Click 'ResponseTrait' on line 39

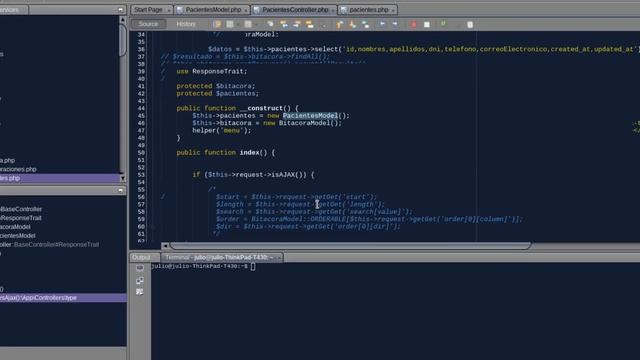[218, 71]
